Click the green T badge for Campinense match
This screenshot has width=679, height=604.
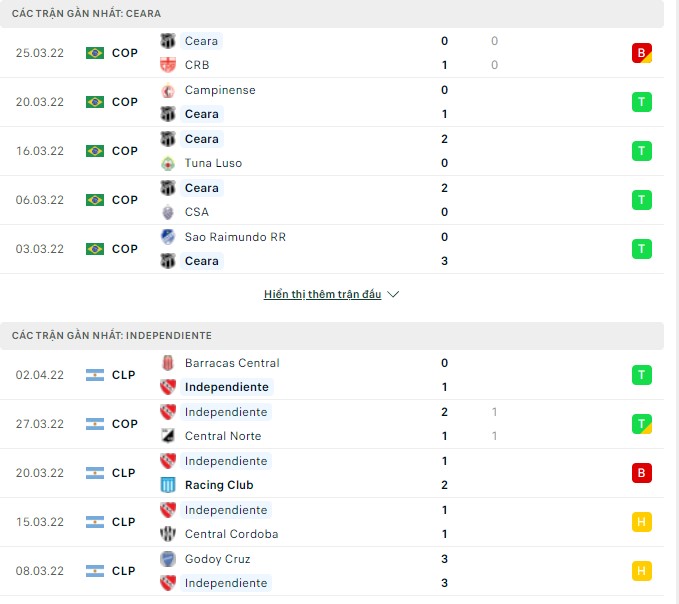pyautogui.click(x=641, y=102)
